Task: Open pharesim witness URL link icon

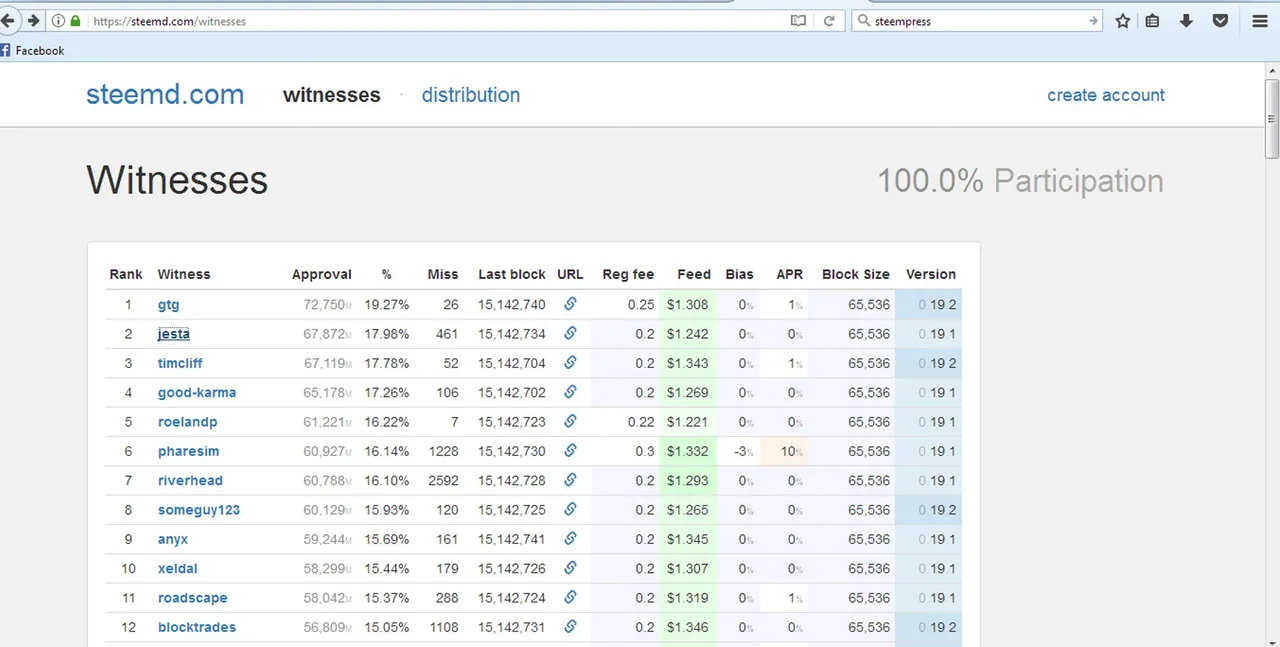Action: 570,451
